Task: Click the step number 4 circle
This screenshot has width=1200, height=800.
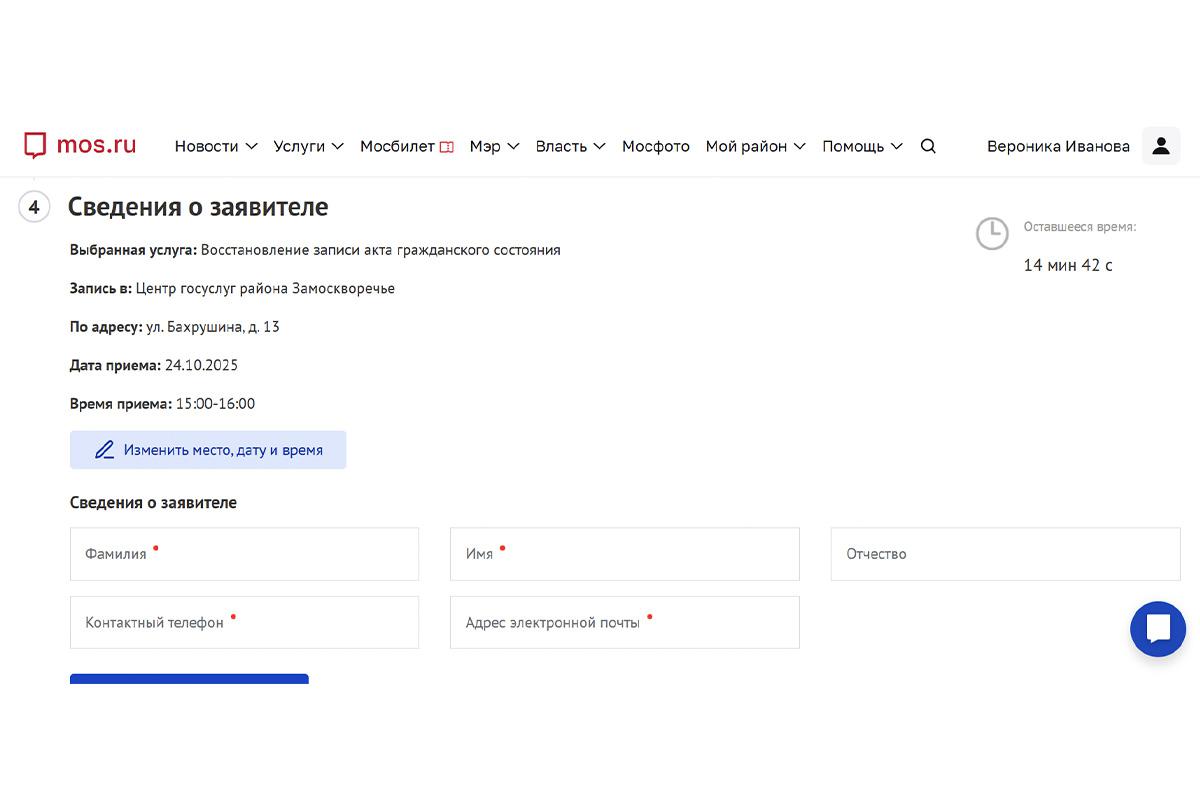Action: click(34, 207)
